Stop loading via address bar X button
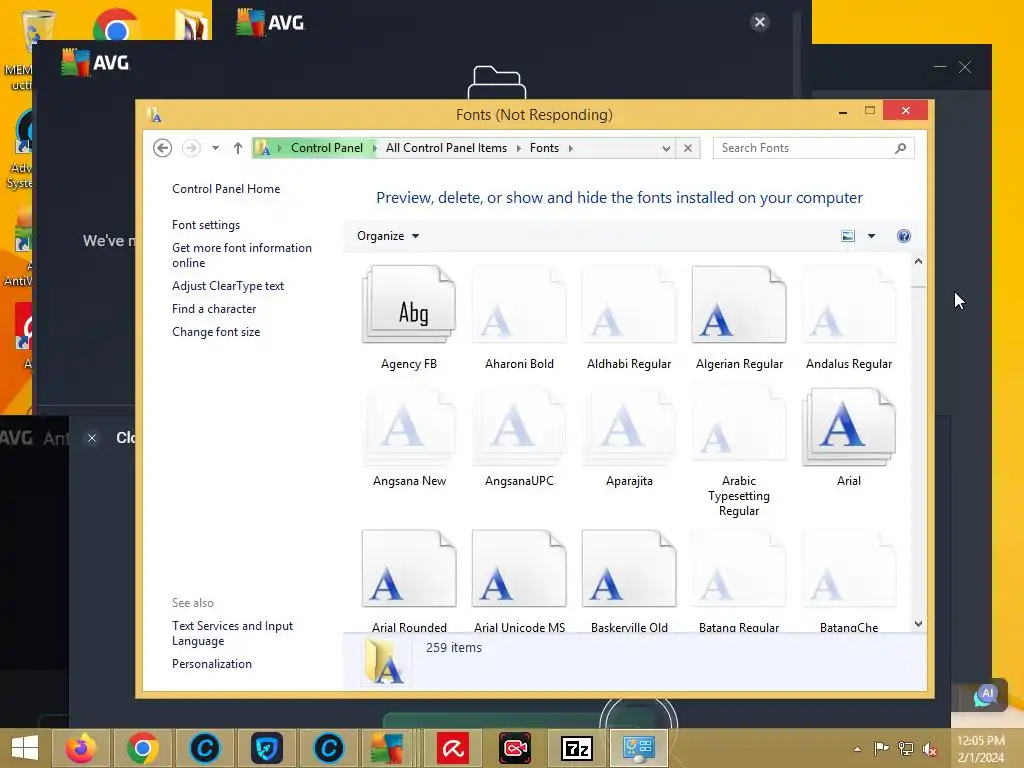Viewport: 1024px width, 768px height. click(688, 148)
